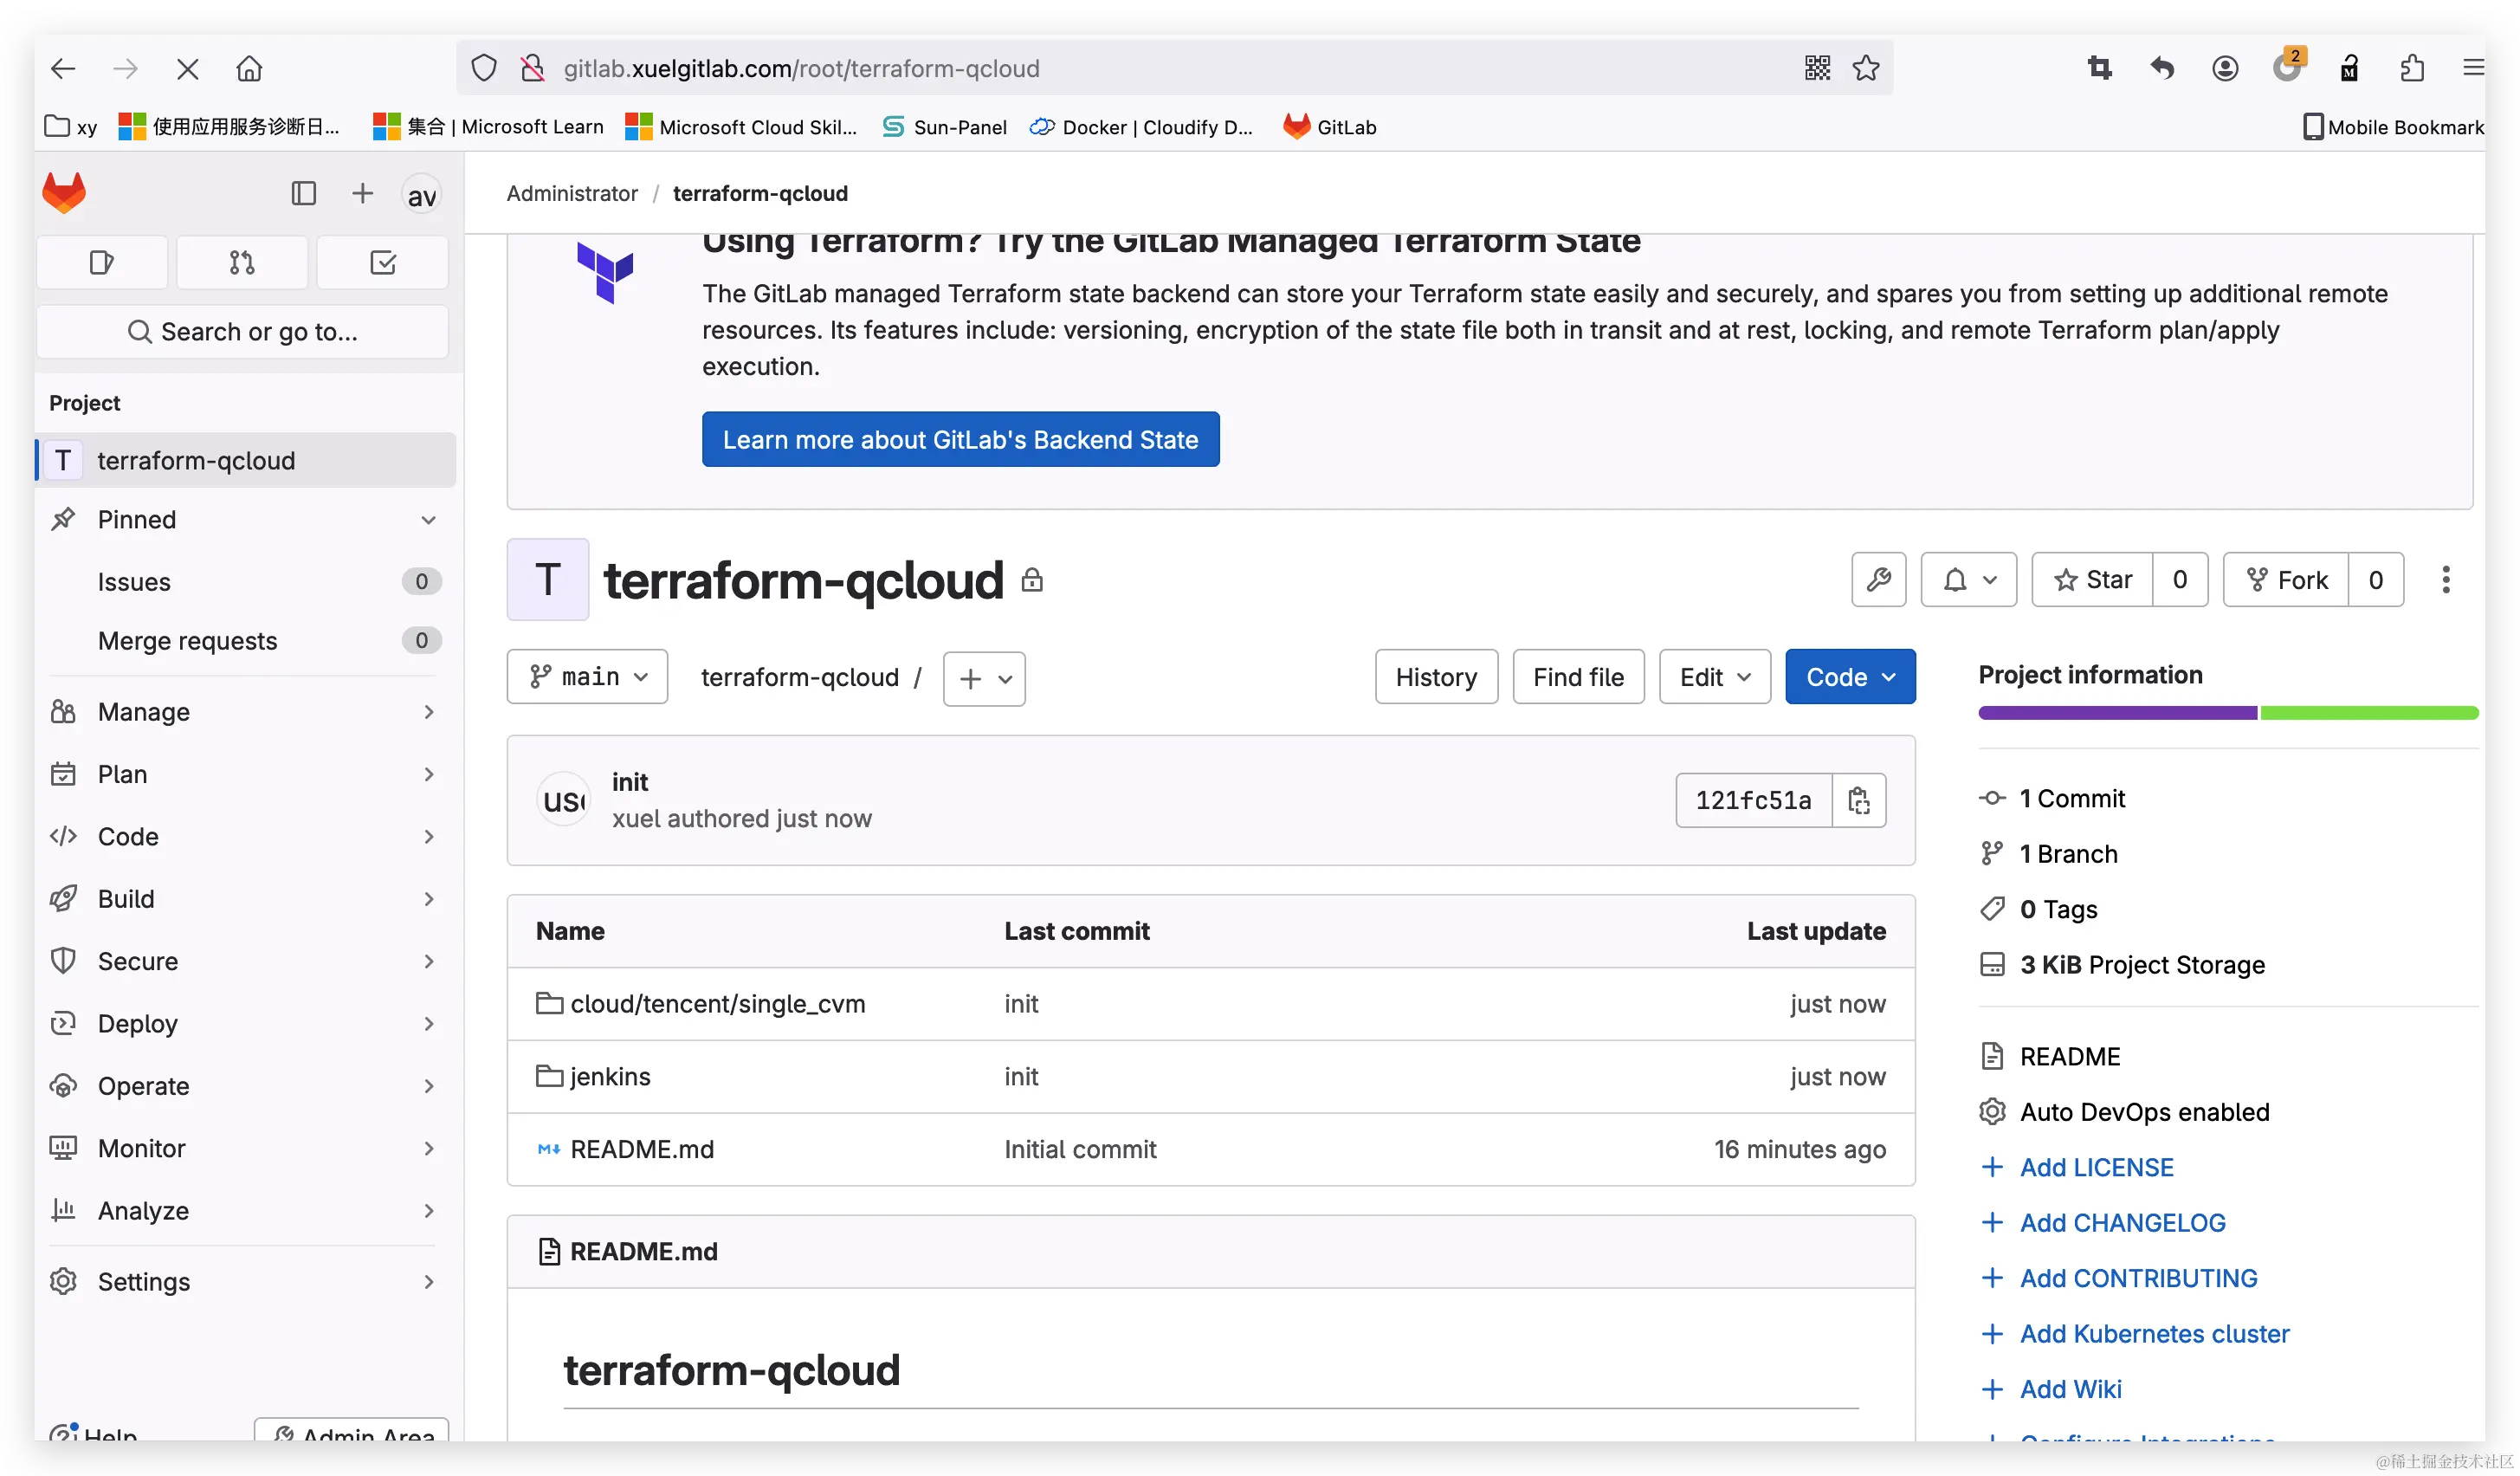This screenshot has height=1476, width=2520.
Task: Click the Add LICENSE link
Action: [2096, 1168]
